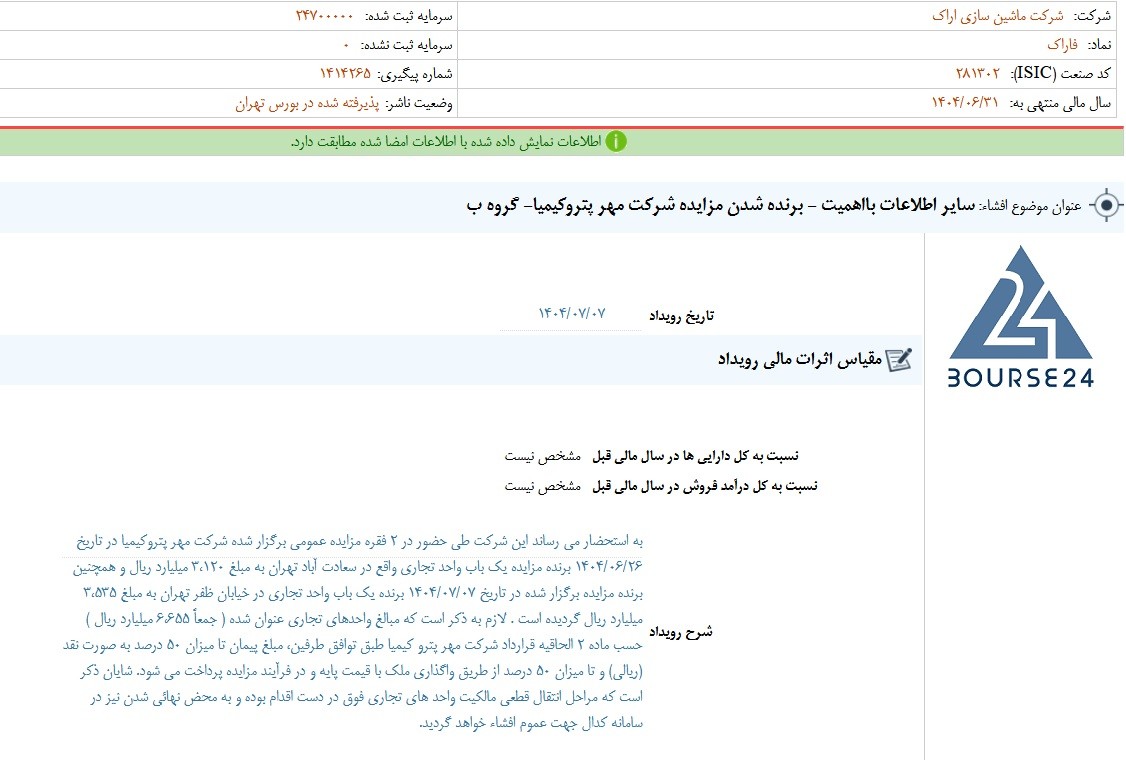The image size is (1126, 760).
Task: Click the label 'شماره پیگیری:'
Action: [415, 74]
